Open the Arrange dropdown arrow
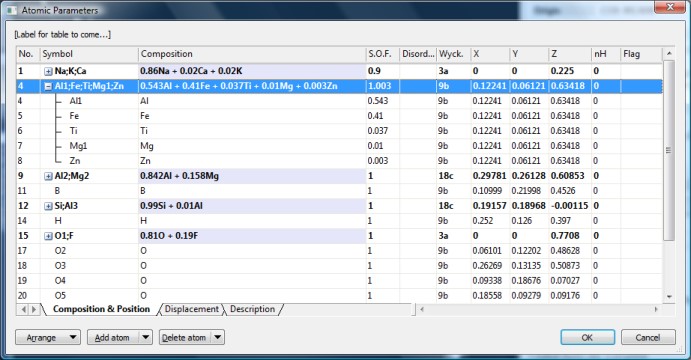Image resolution: width=691 pixels, height=360 pixels. coord(73,338)
